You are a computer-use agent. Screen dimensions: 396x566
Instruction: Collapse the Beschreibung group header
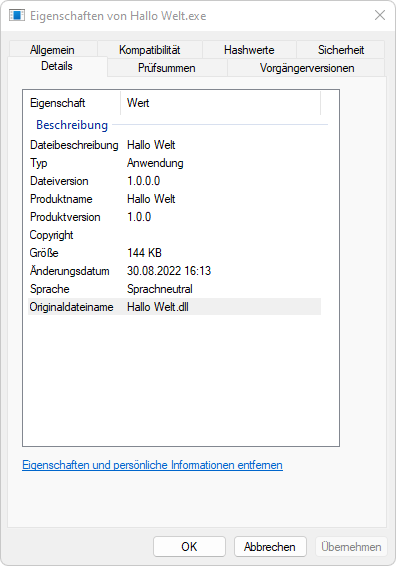(72, 125)
